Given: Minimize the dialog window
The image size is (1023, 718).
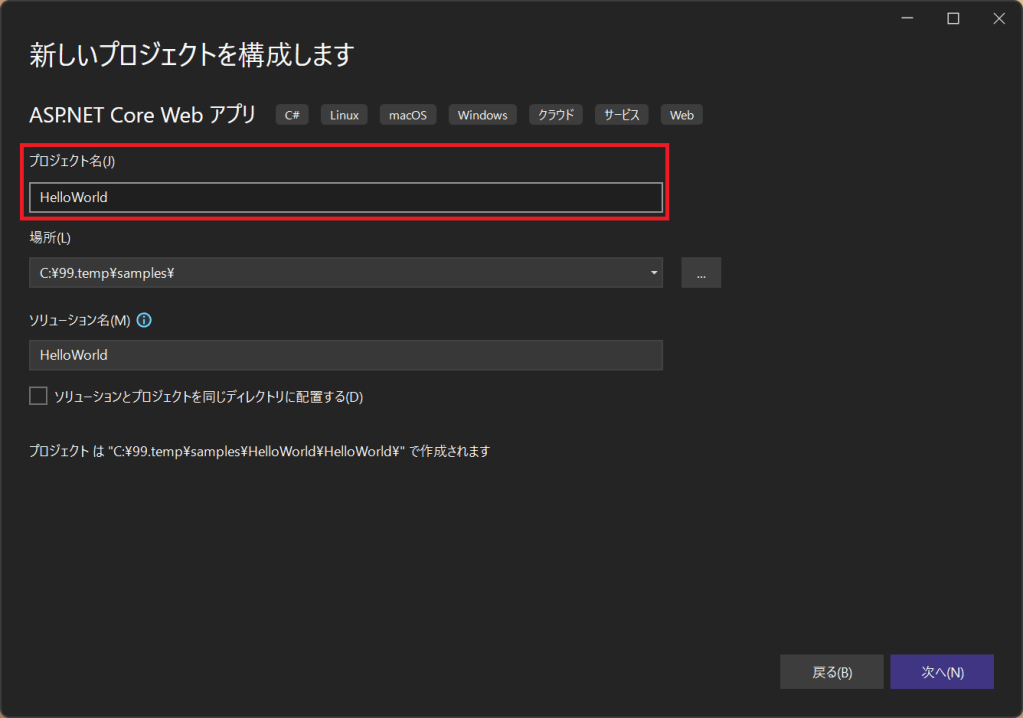Looking at the screenshot, I should click(x=907, y=18).
